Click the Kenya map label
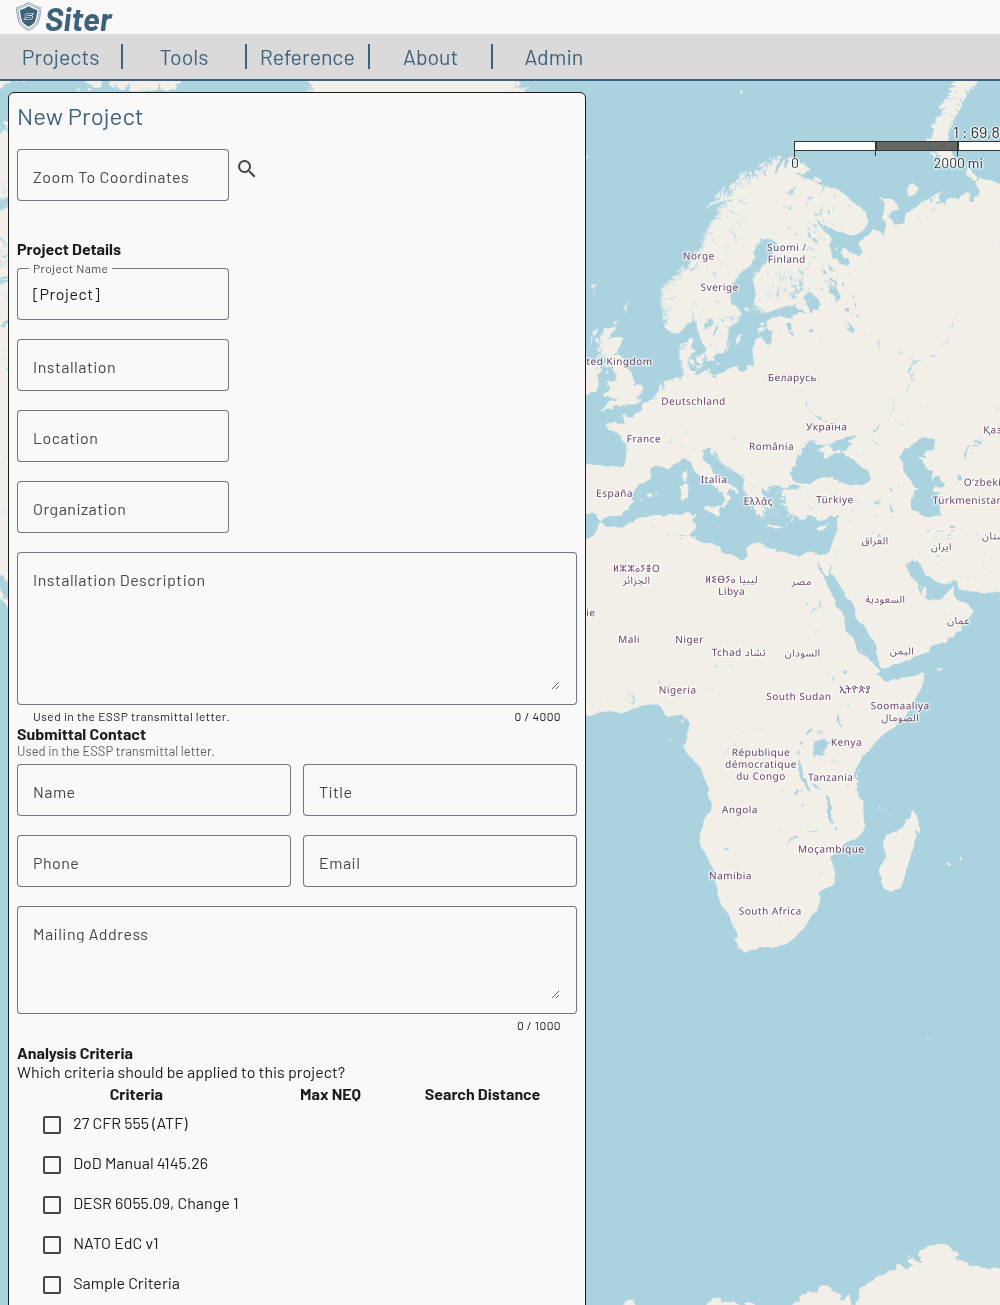 coord(846,742)
